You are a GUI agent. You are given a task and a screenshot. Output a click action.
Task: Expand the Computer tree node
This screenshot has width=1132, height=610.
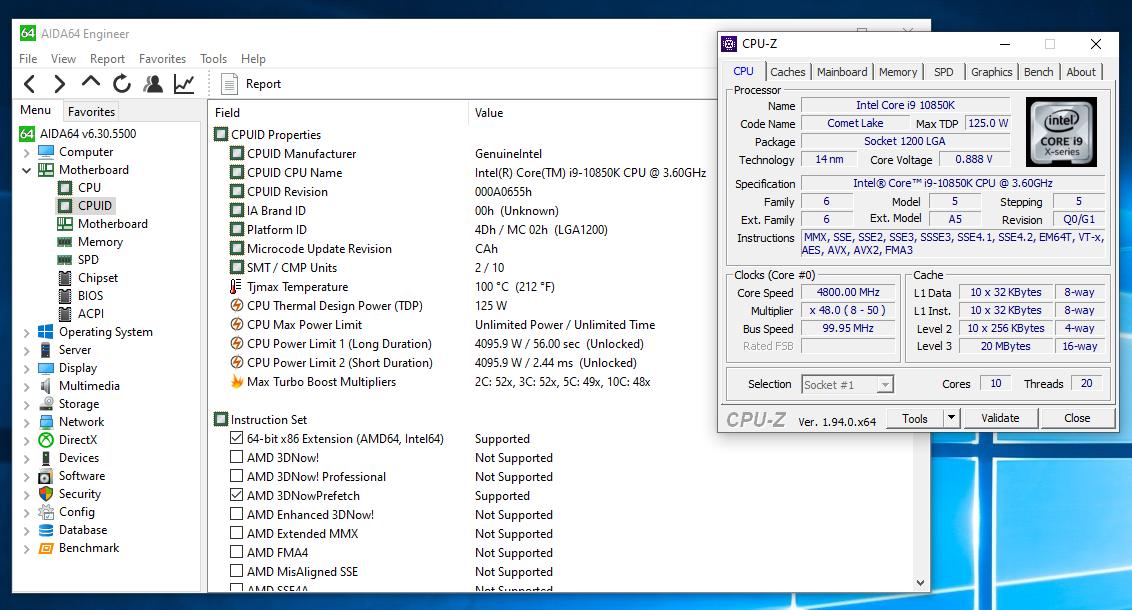[x=27, y=152]
